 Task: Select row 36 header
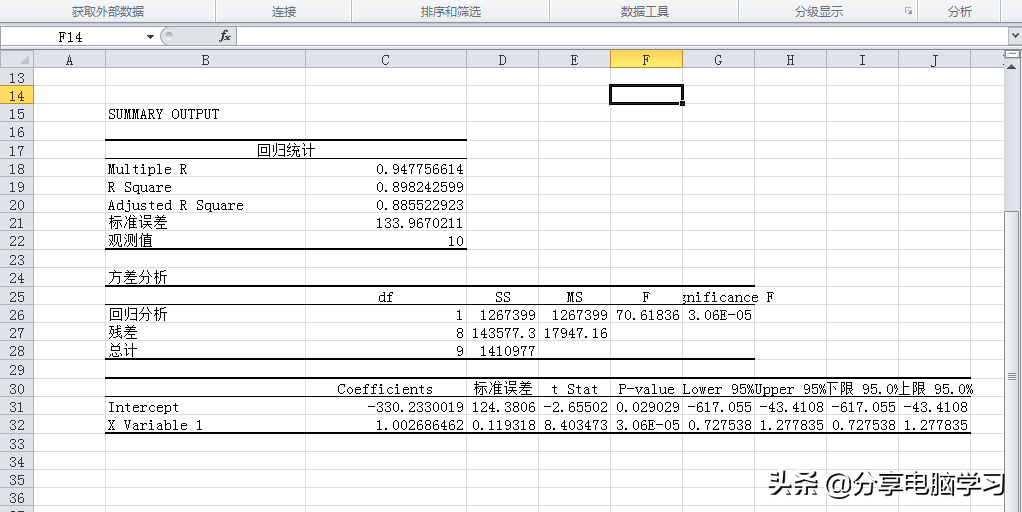tap(17, 498)
